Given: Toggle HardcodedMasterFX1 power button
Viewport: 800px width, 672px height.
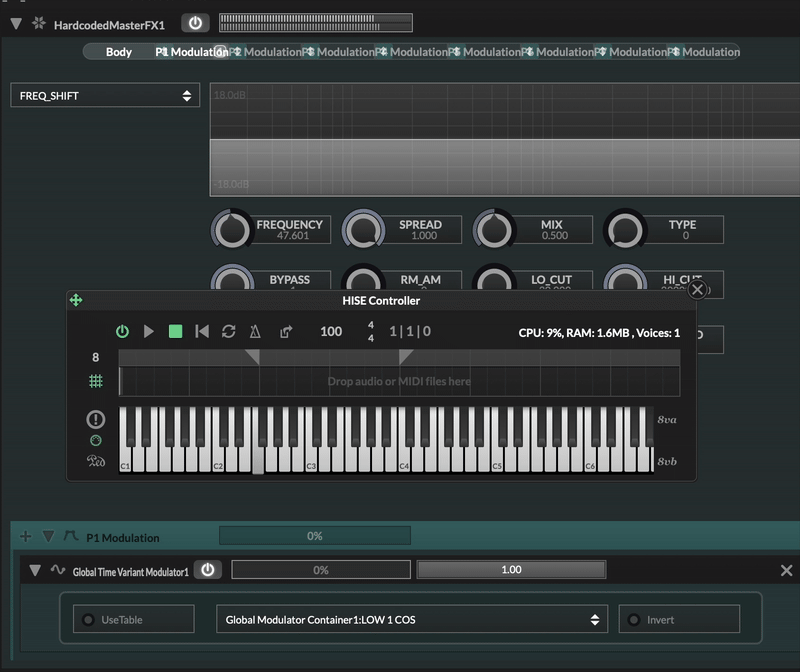Looking at the screenshot, I should (195, 23).
